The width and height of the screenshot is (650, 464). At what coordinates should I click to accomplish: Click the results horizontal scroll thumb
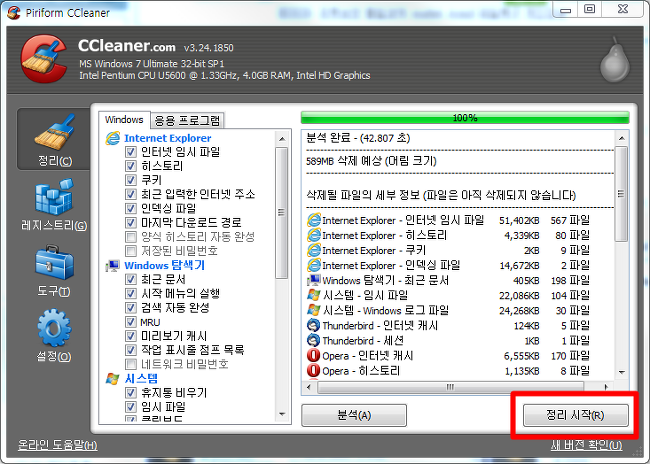(451, 387)
